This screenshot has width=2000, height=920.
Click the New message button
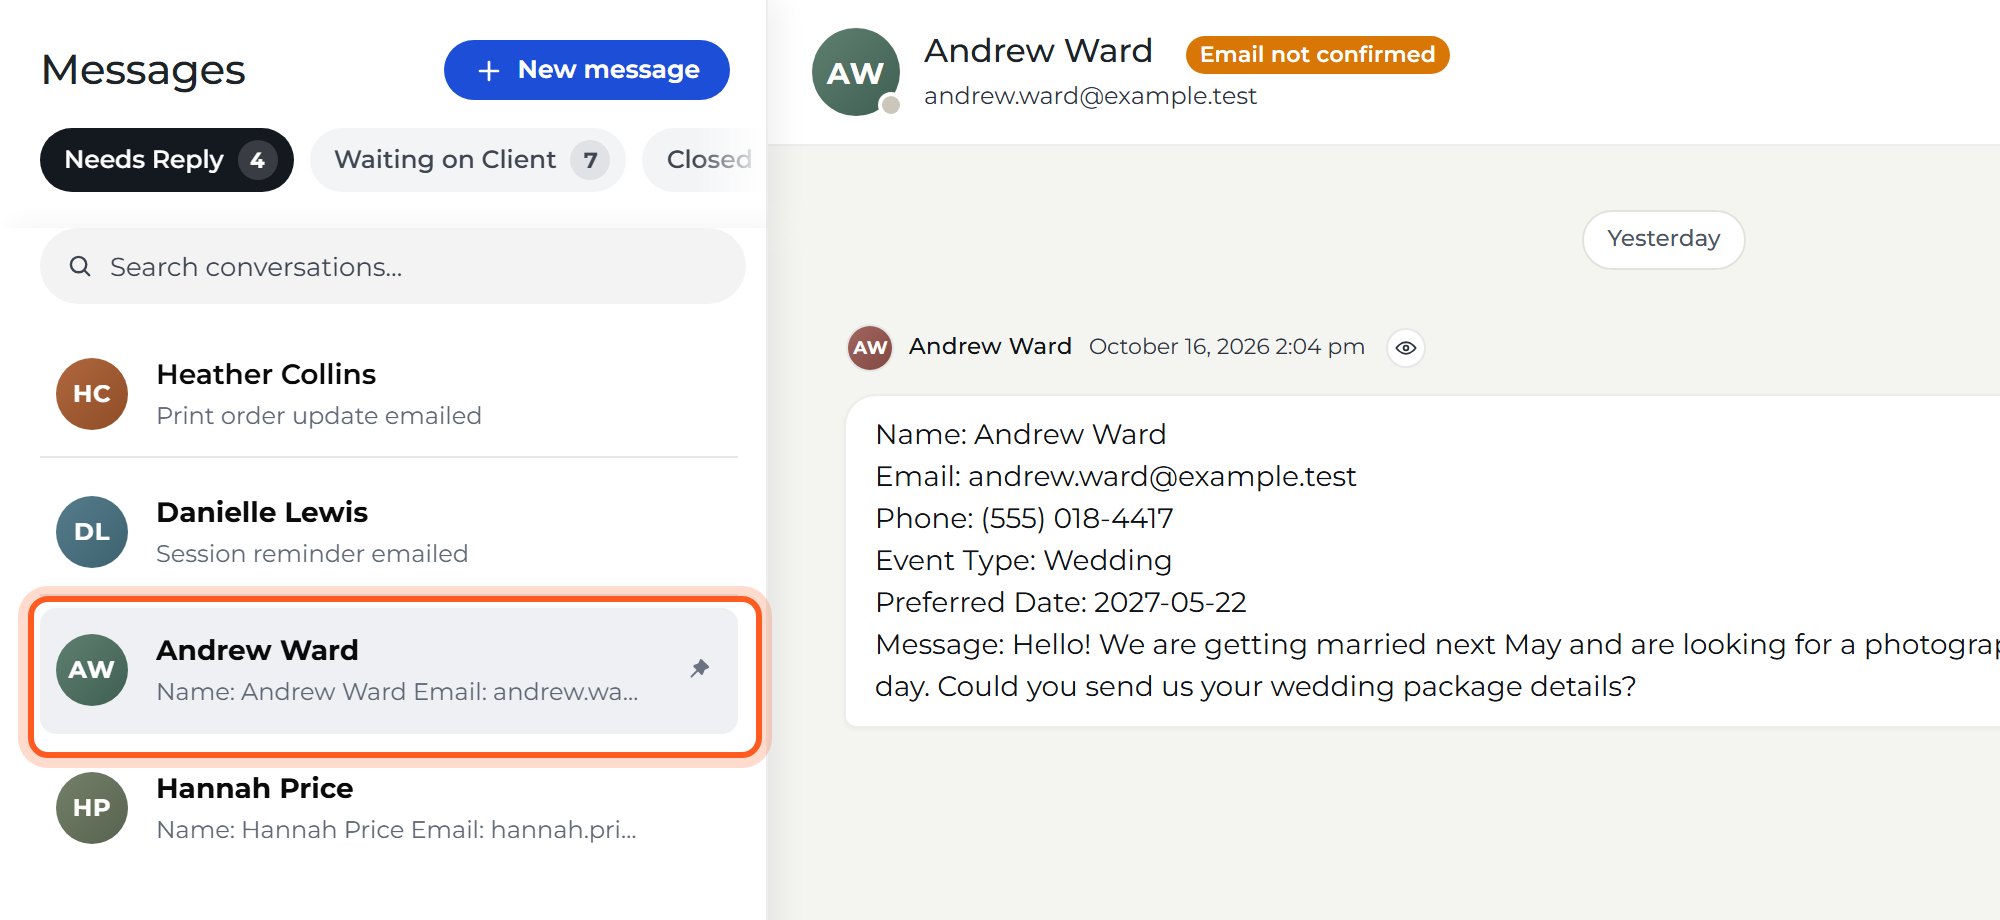click(586, 70)
